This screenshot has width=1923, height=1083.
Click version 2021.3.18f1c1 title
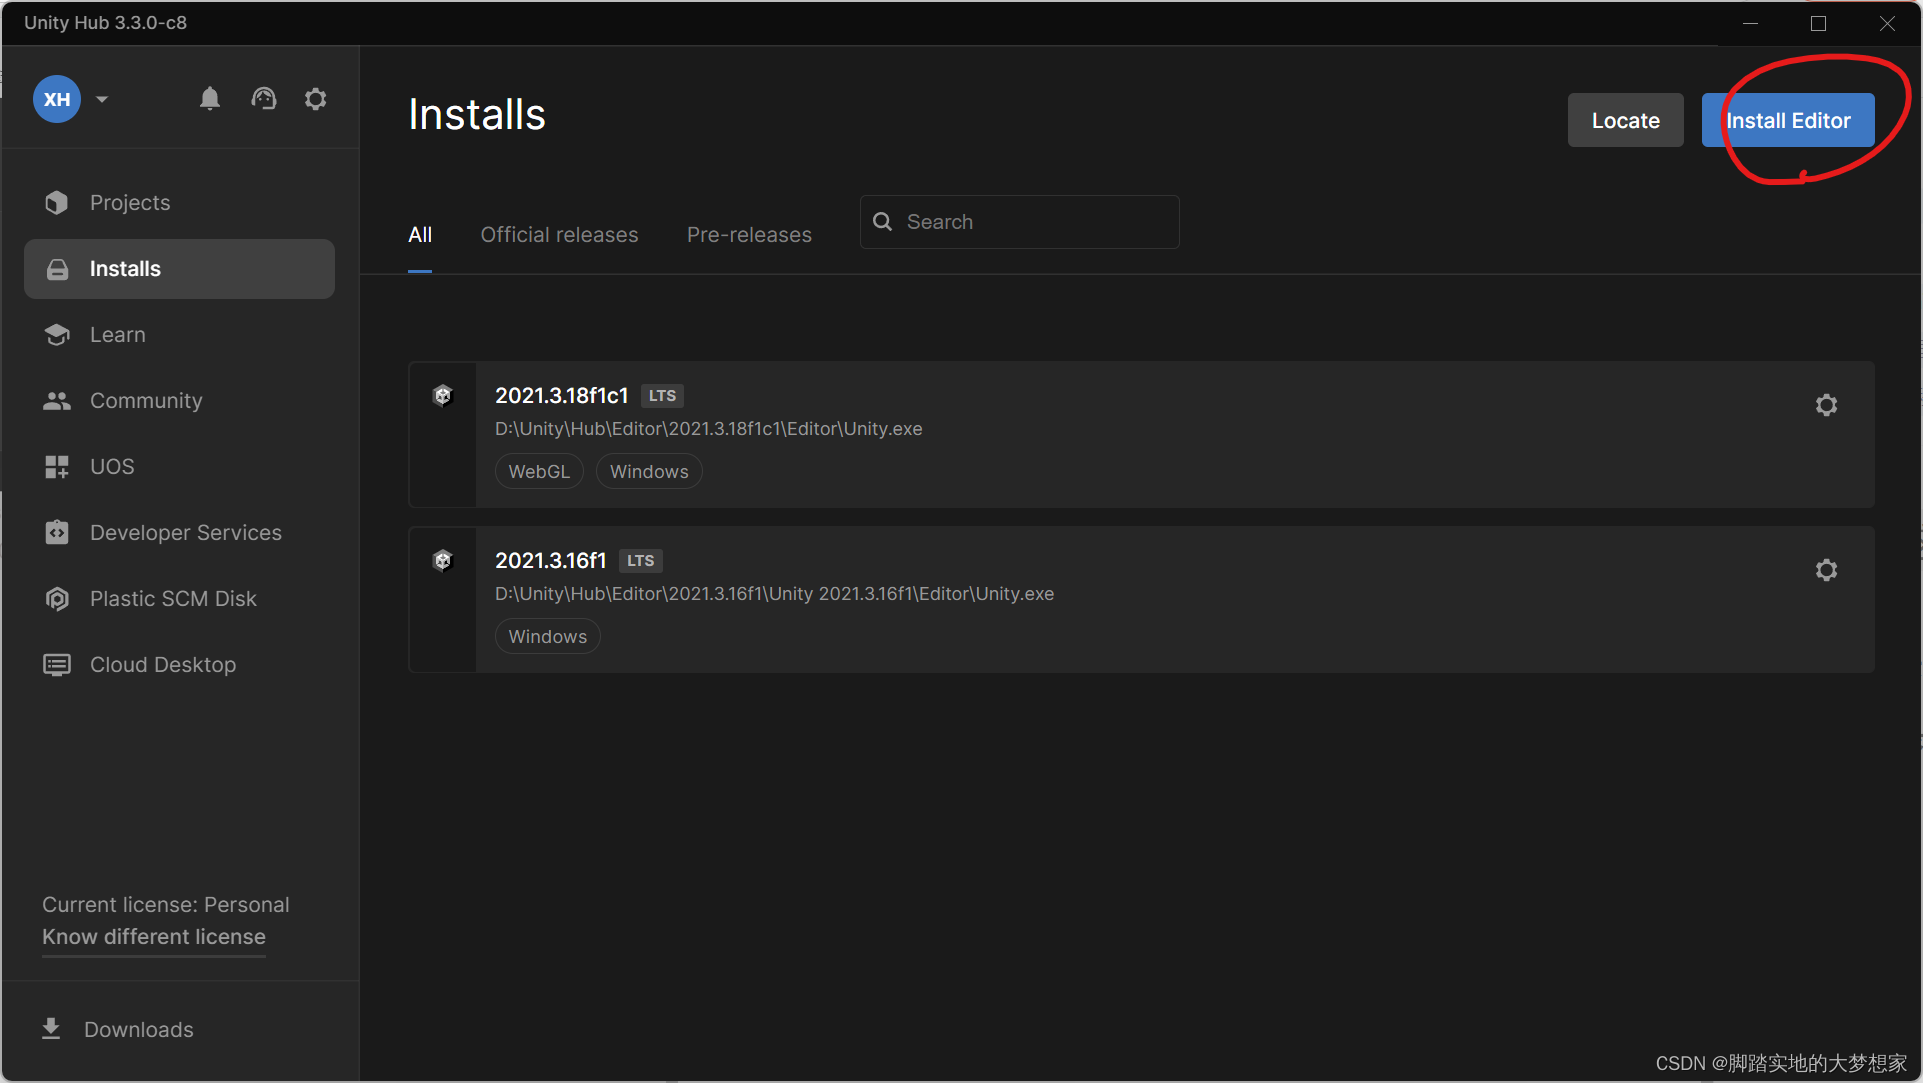point(561,396)
